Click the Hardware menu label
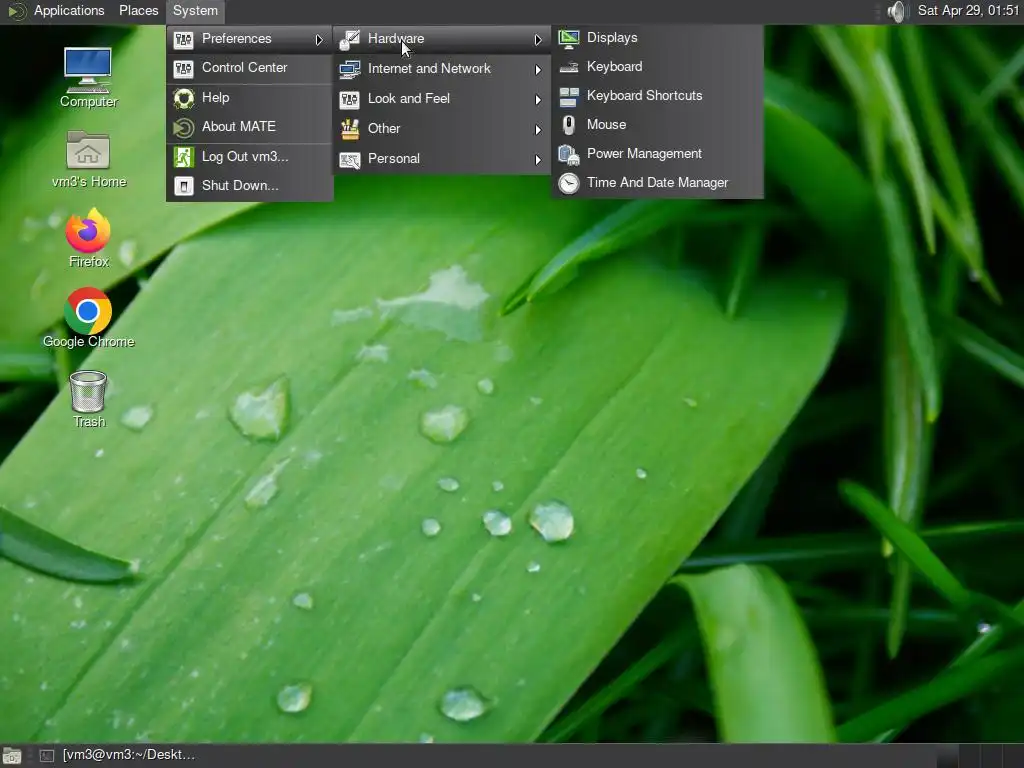 click(x=396, y=39)
